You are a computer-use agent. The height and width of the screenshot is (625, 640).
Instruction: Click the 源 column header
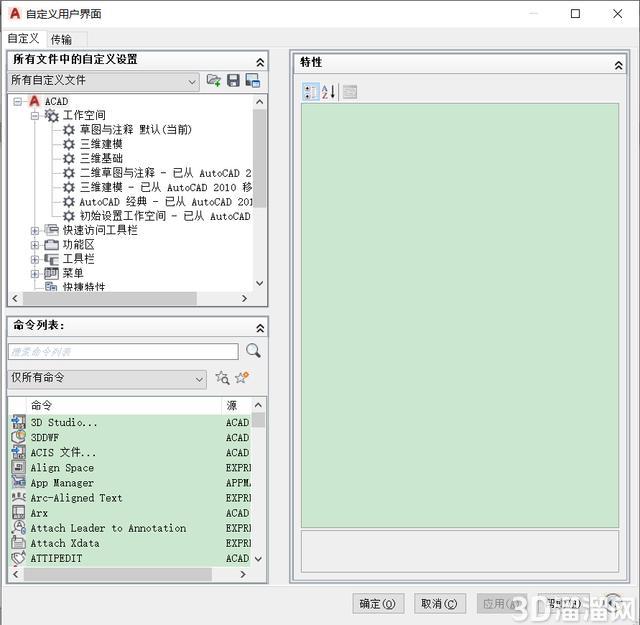(237, 405)
